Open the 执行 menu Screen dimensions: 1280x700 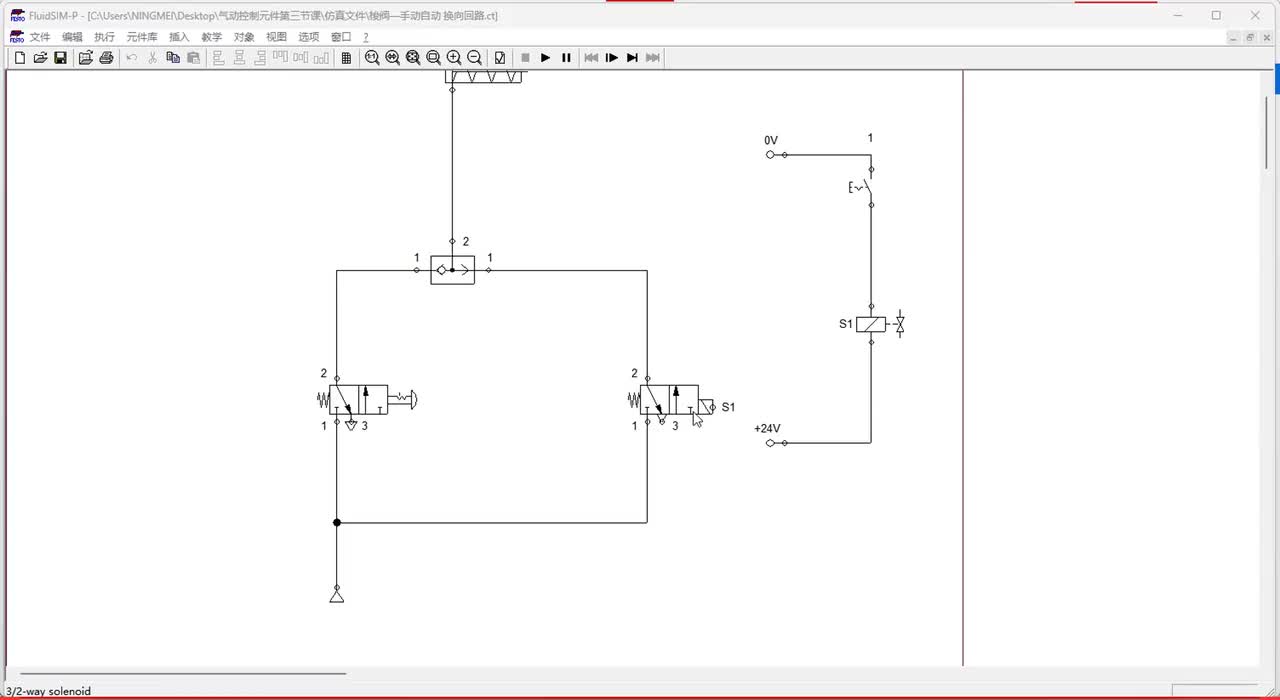[105, 37]
